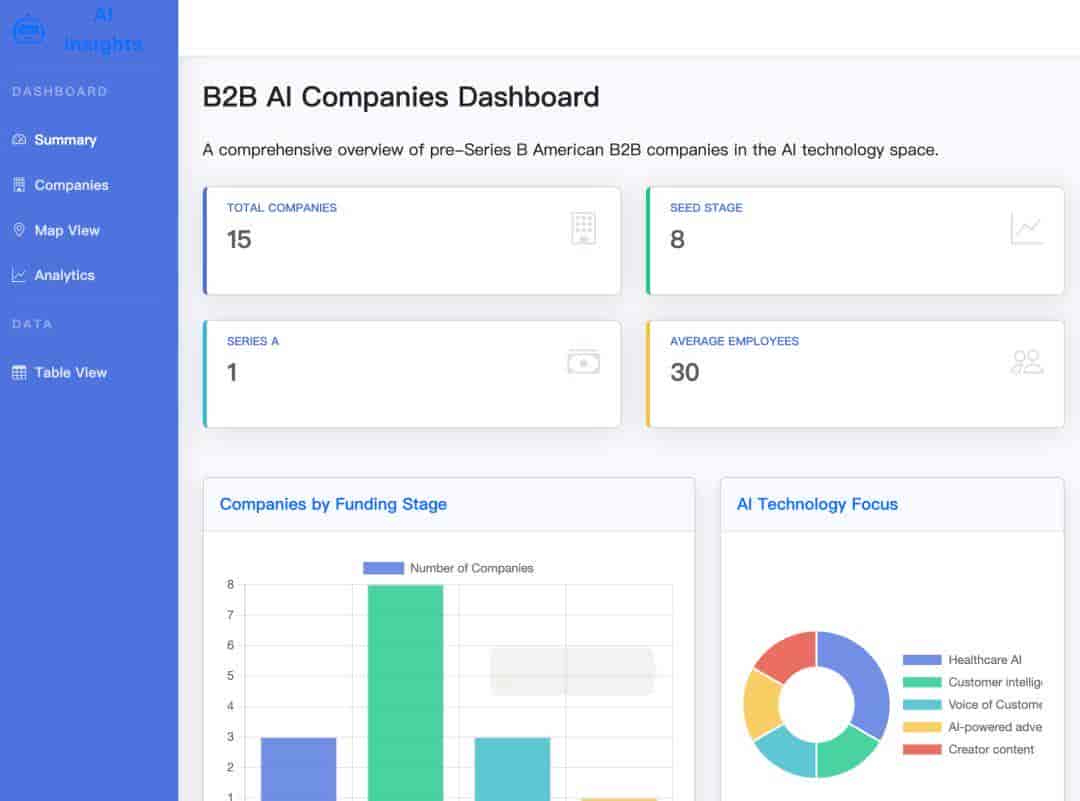Click the money icon in Series A card
1080x801 pixels.
pyautogui.click(x=583, y=362)
